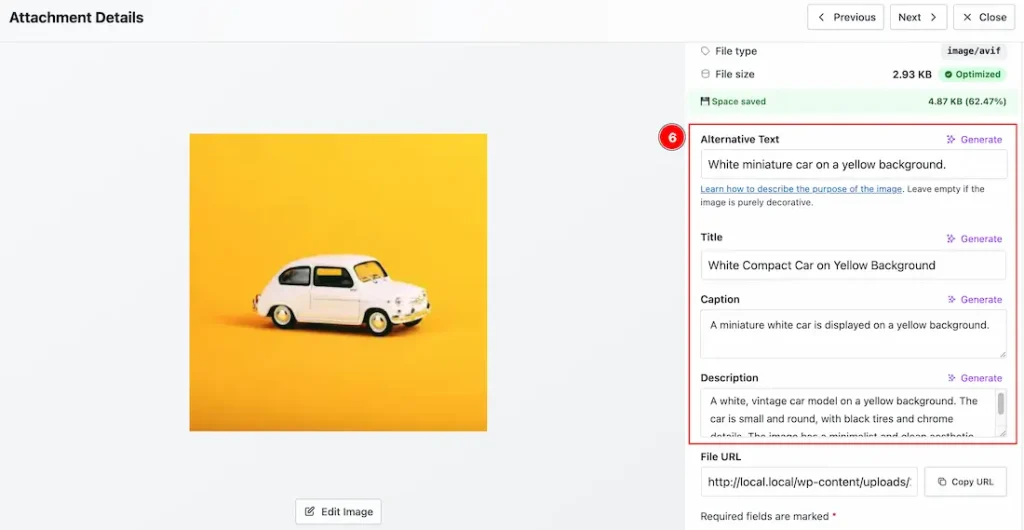
Task: Click the File URL input field
Action: click(x=809, y=482)
